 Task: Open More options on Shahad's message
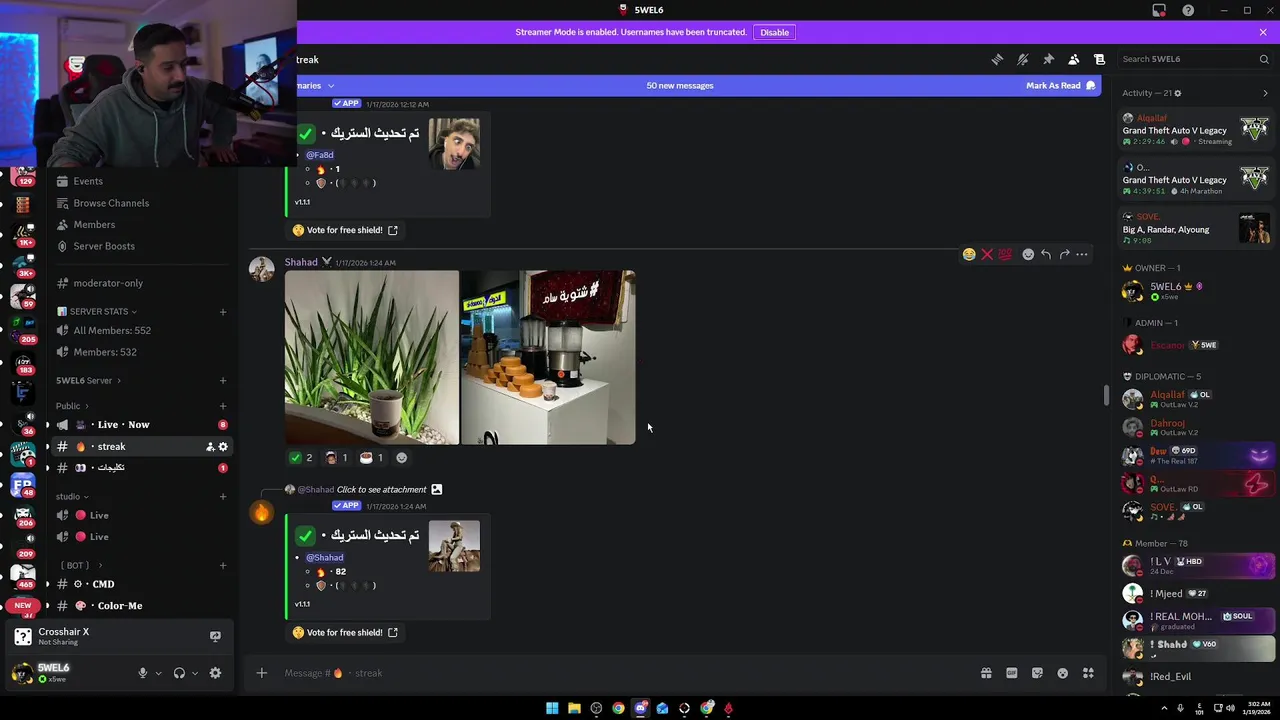1082,254
